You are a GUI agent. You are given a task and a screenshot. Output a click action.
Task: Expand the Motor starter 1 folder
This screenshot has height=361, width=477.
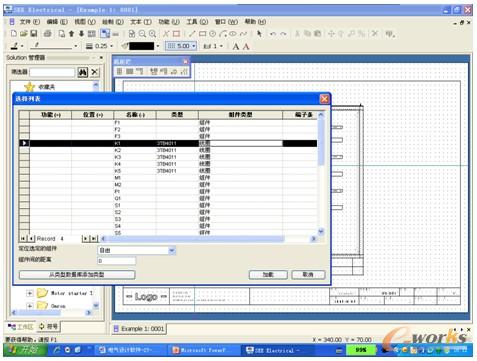click(30, 293)
